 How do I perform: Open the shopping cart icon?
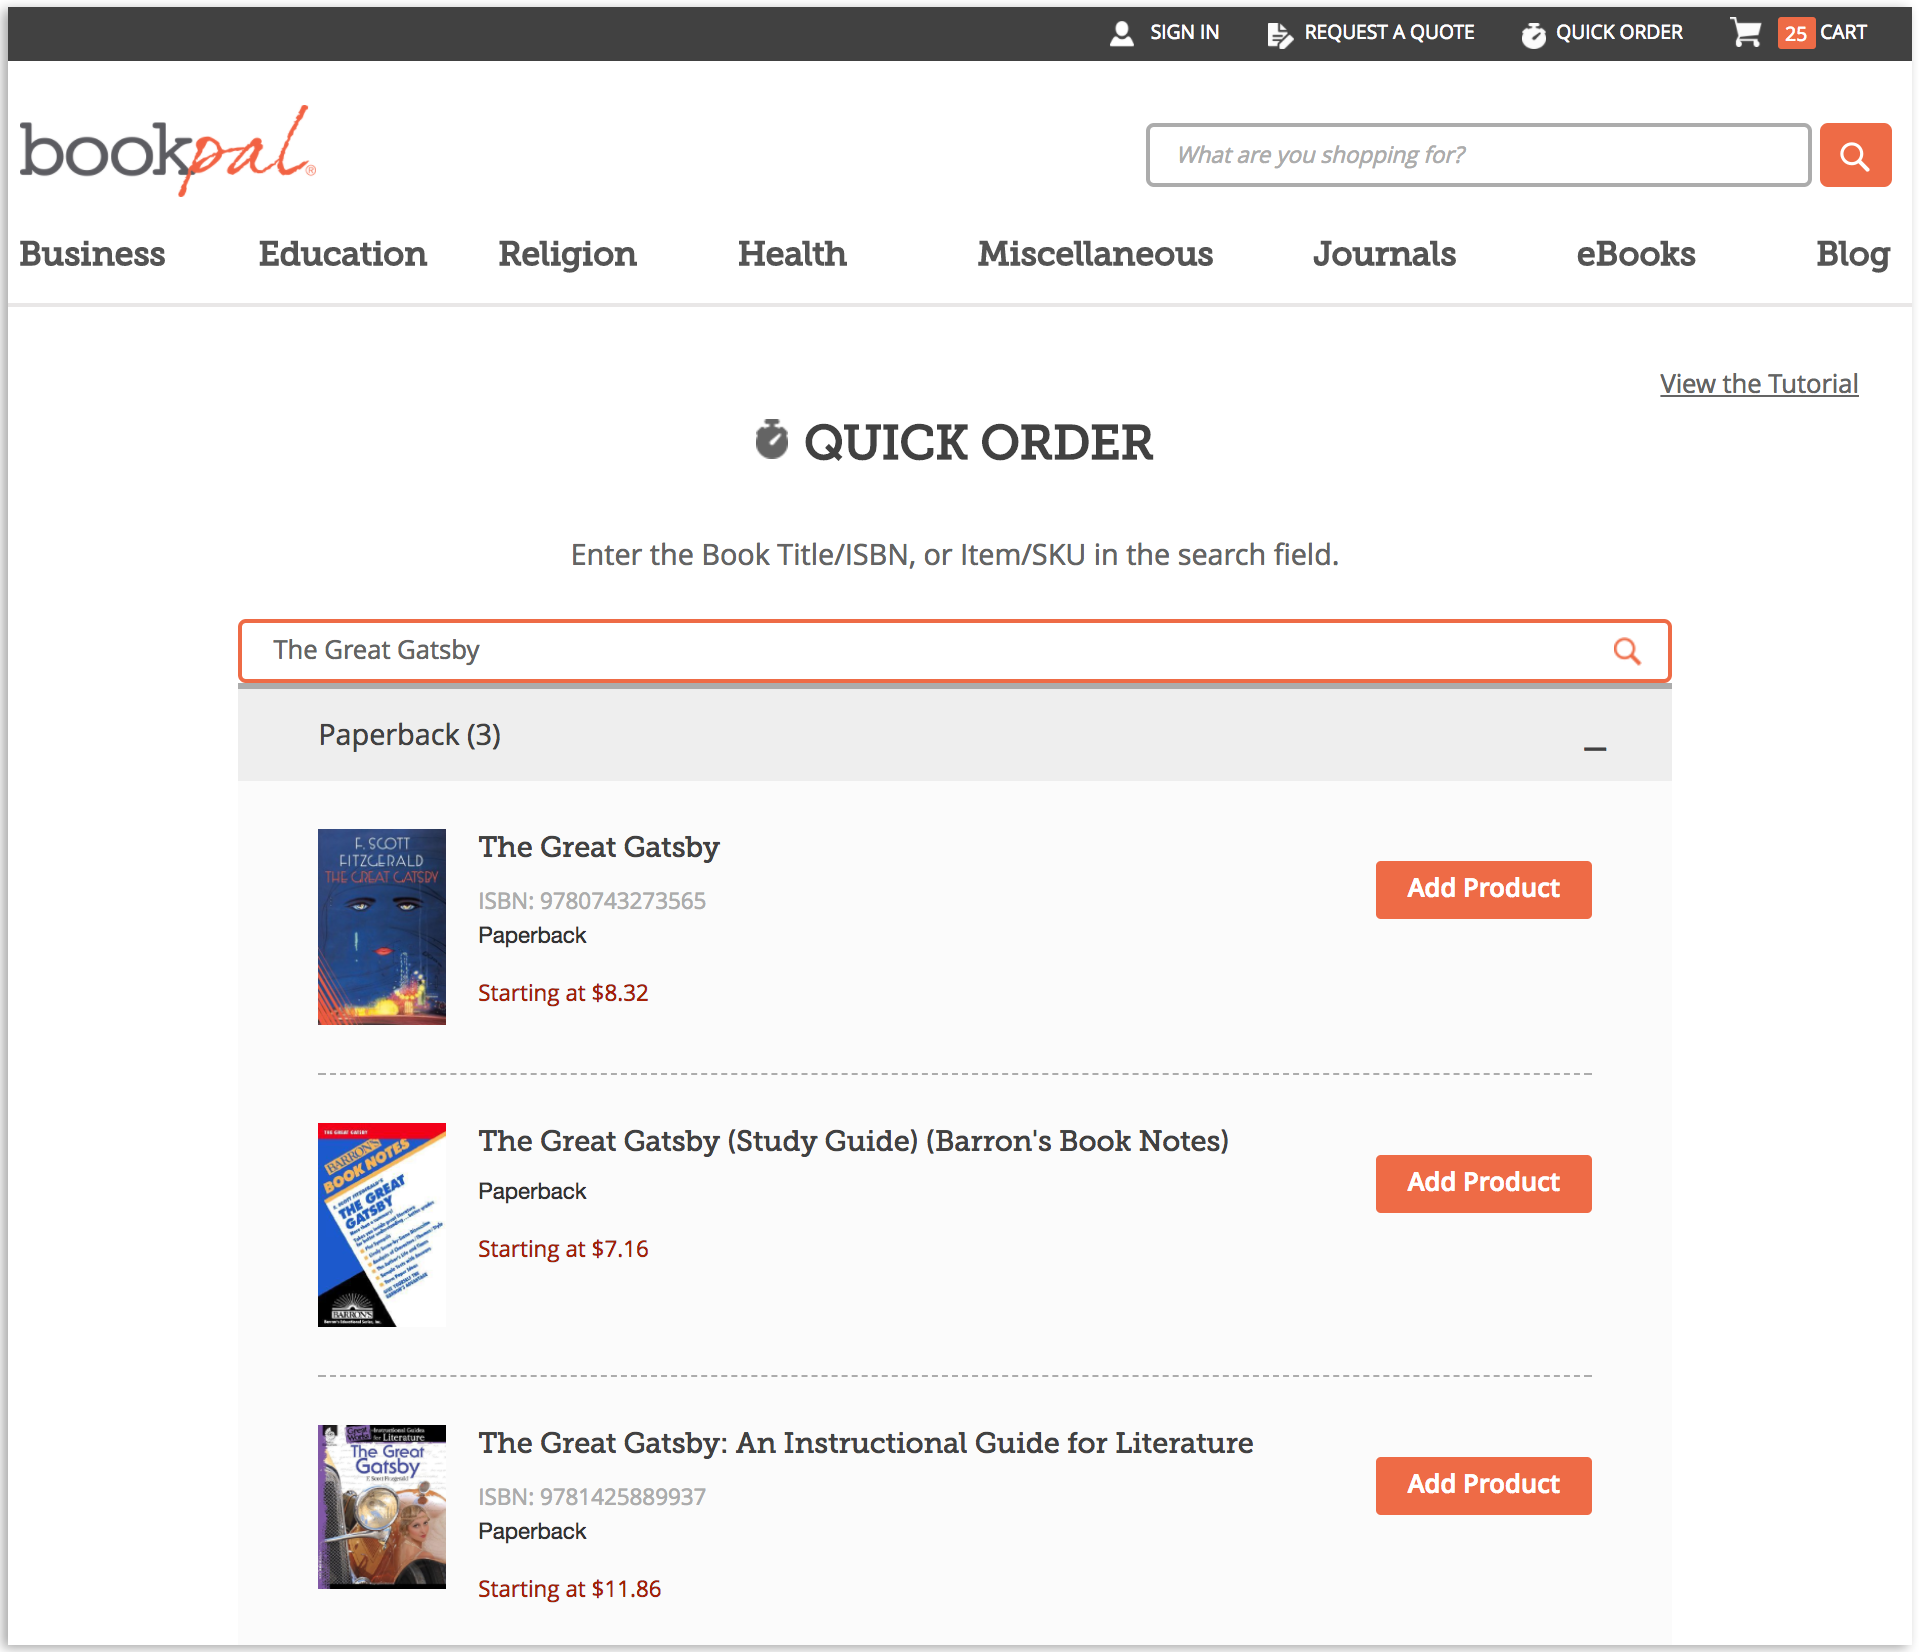coord(1746,32)
